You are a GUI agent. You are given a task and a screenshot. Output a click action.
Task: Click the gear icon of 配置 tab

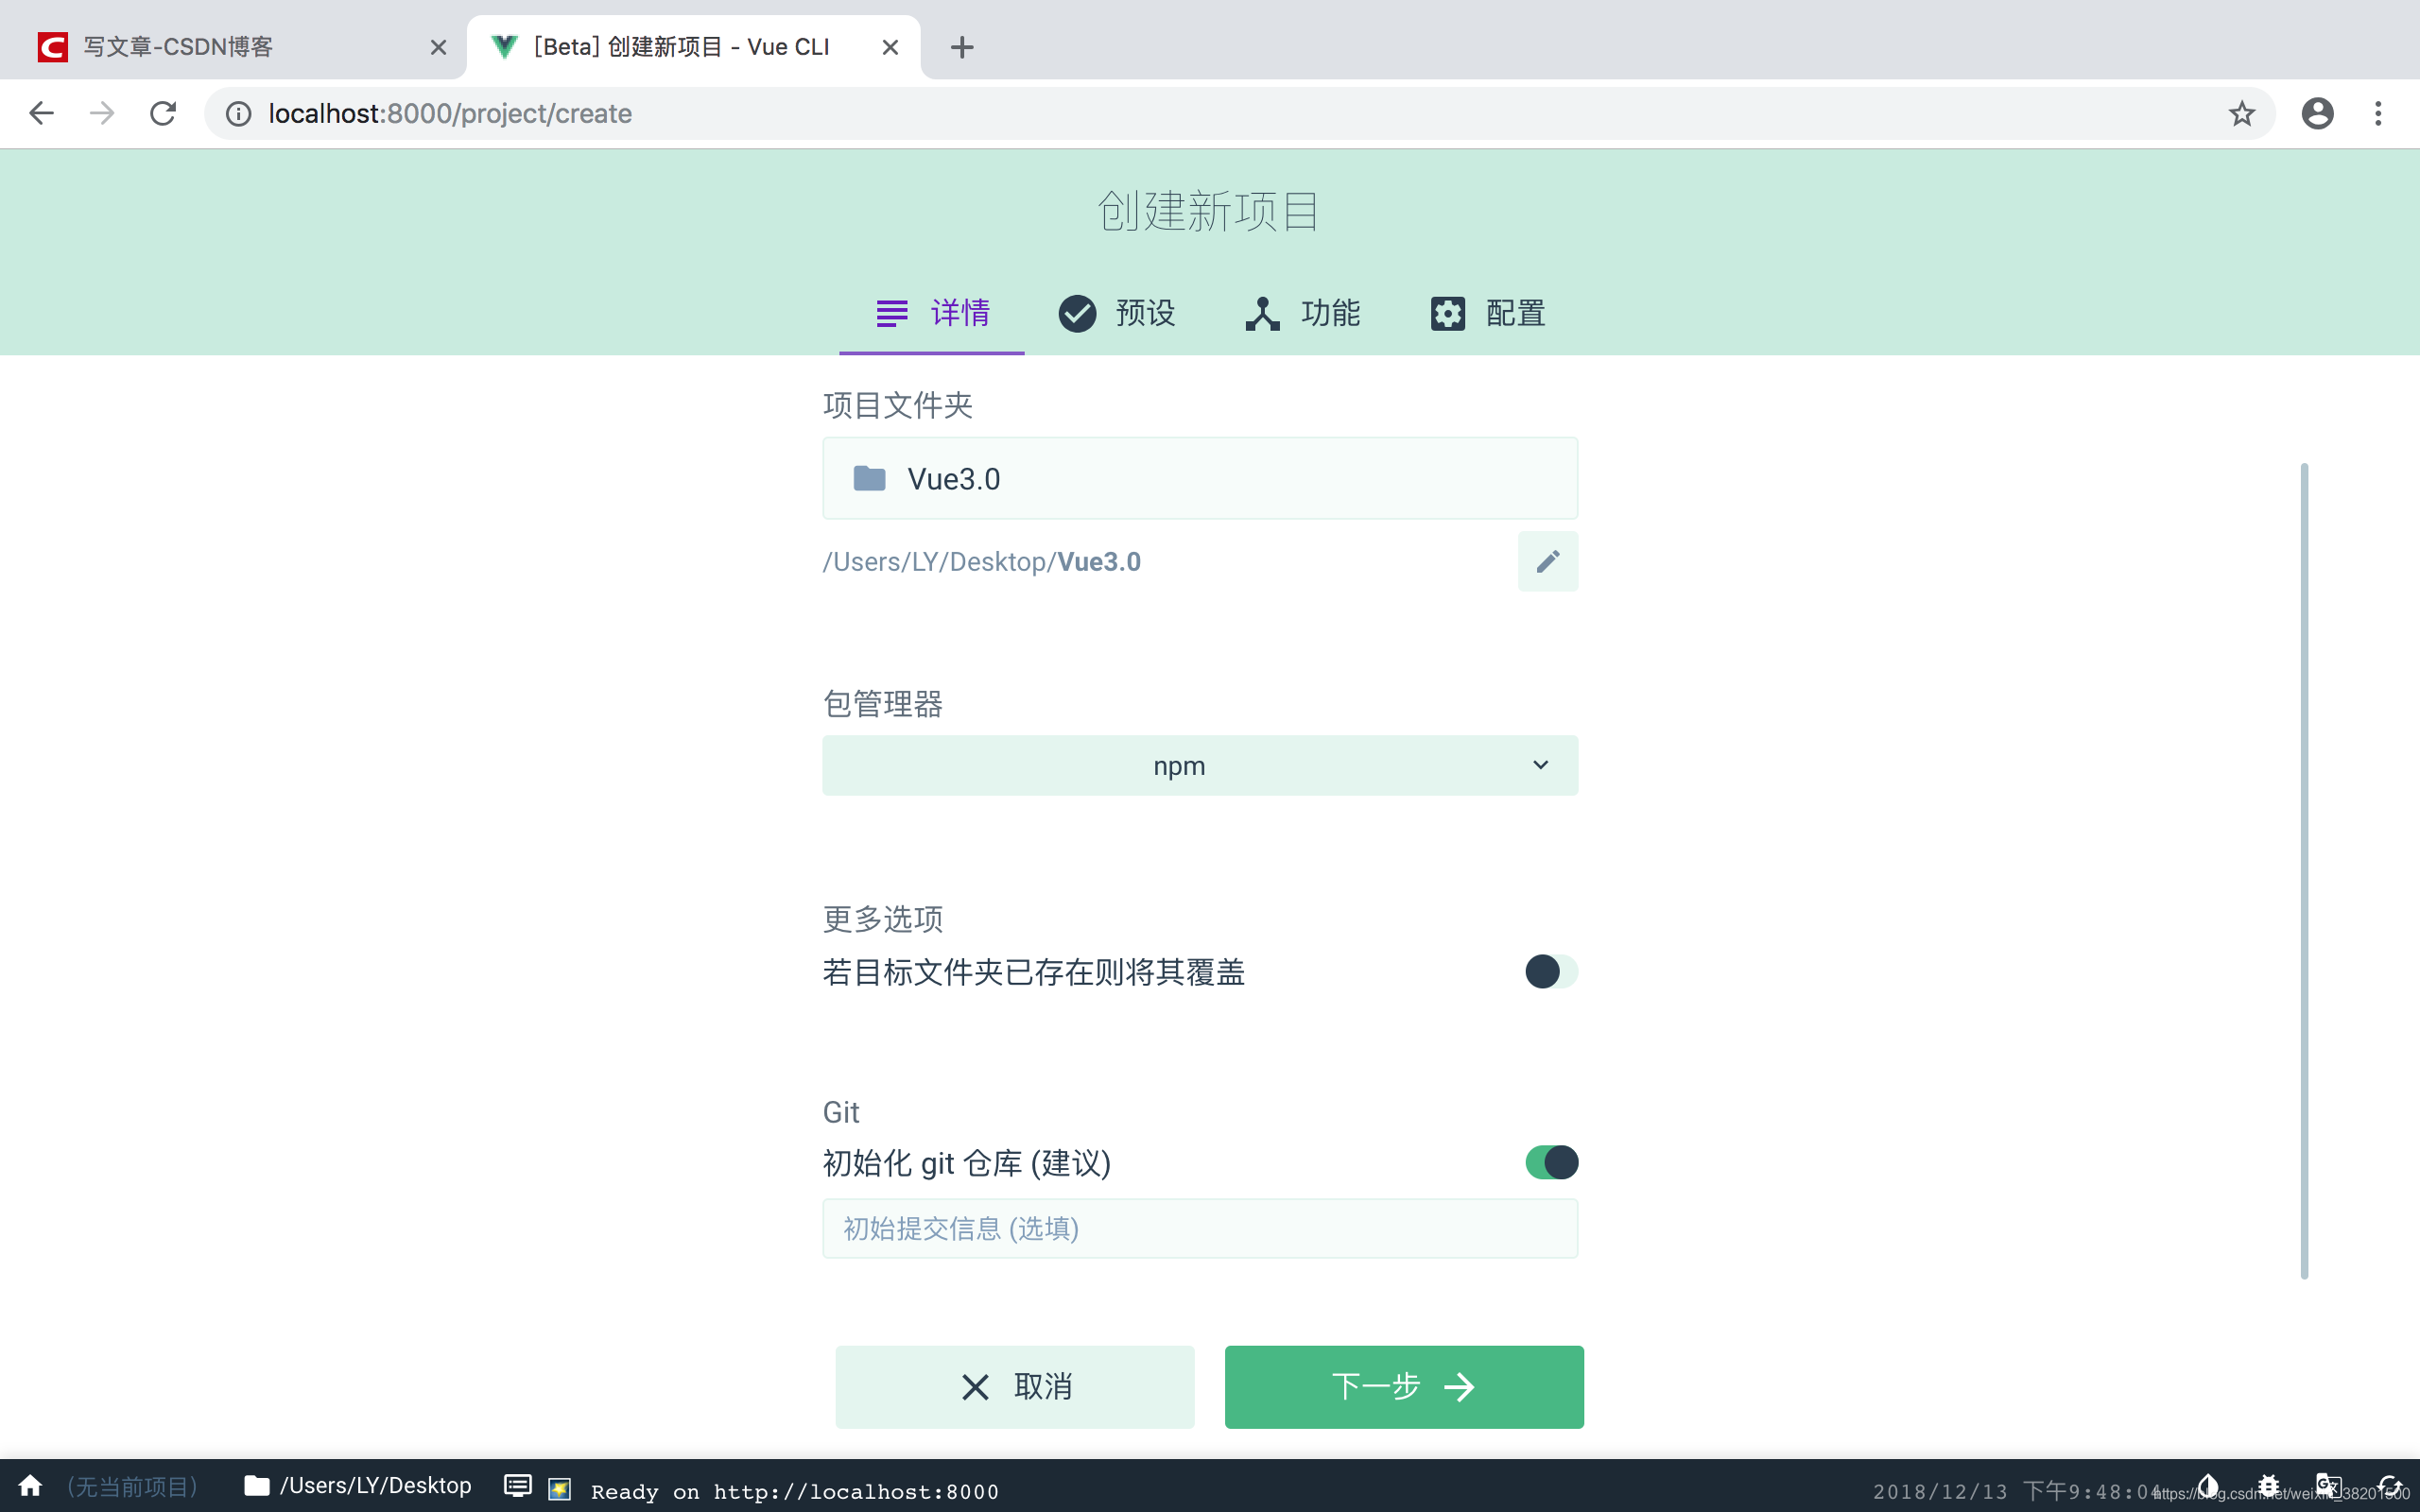click(x=1447, y=313)
